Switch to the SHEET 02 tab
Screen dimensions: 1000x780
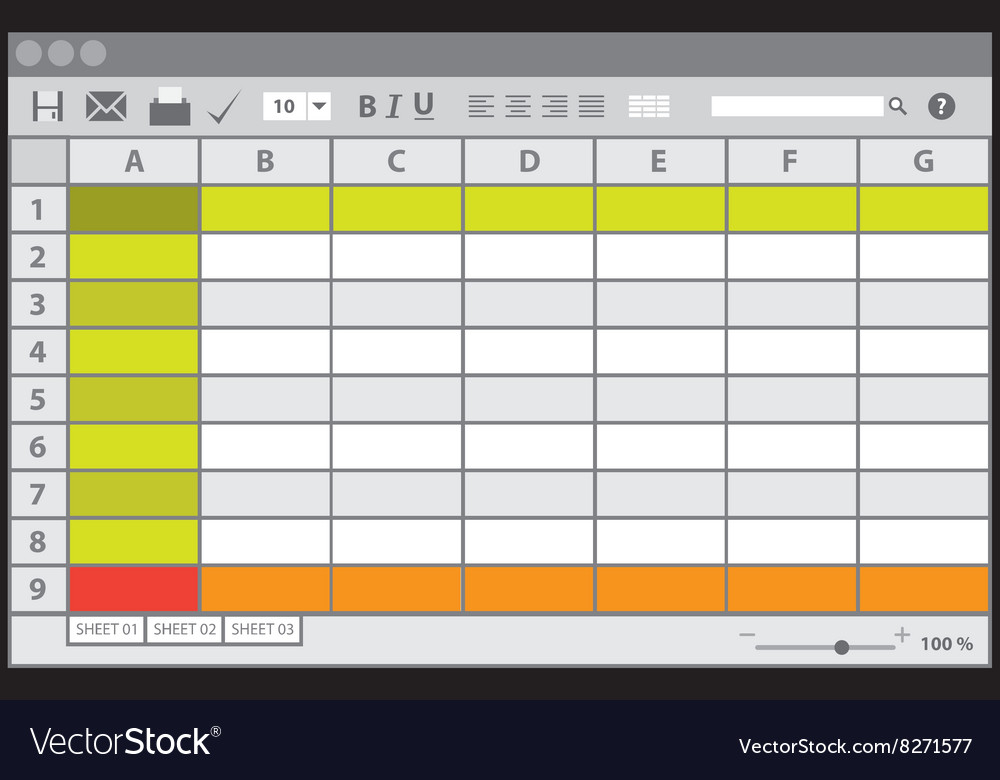tap(185, 629)
